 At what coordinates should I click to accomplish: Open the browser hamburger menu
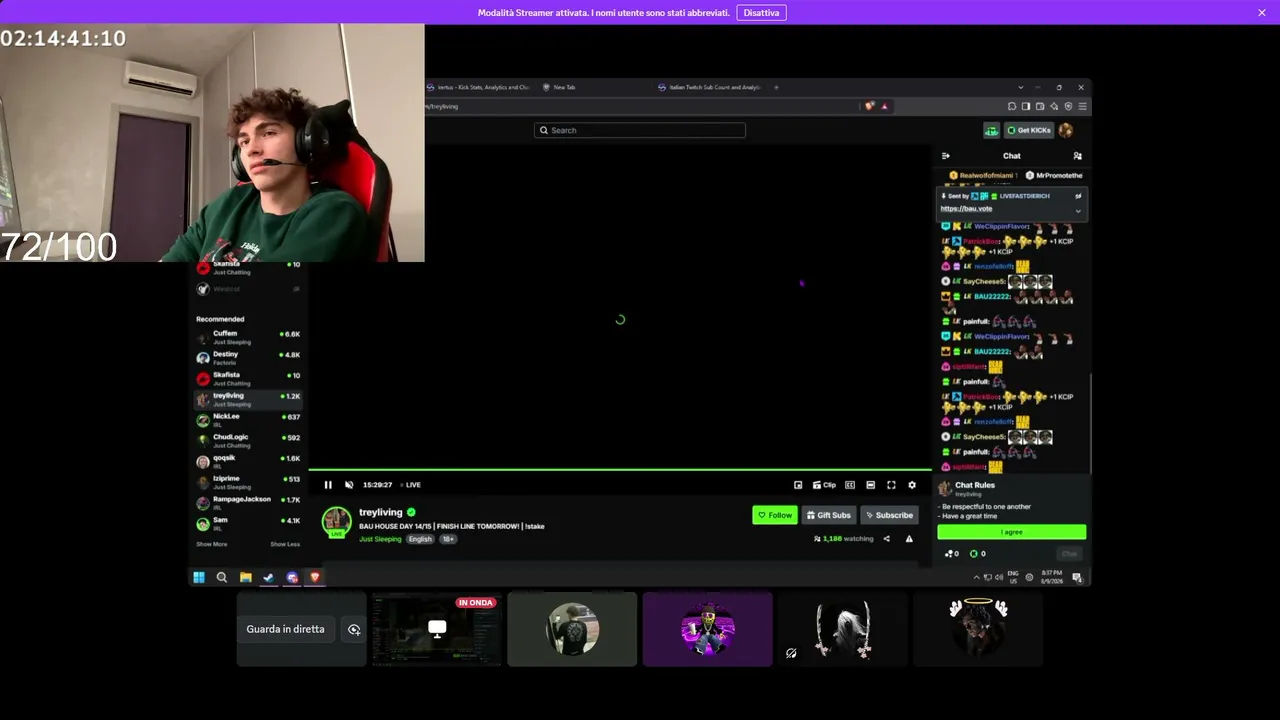click(1082, 106)
